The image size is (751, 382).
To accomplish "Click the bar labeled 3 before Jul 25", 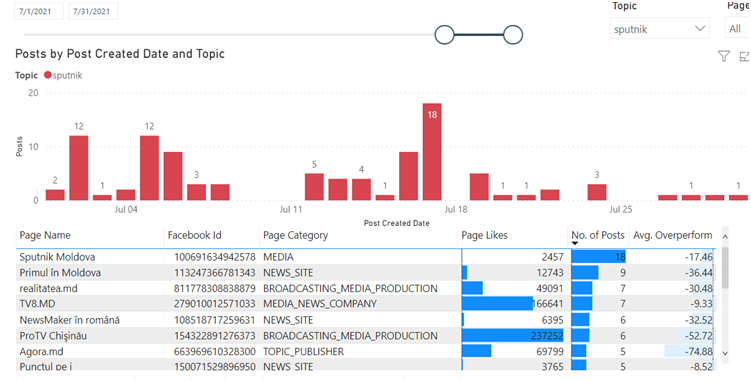I will 597,192.
